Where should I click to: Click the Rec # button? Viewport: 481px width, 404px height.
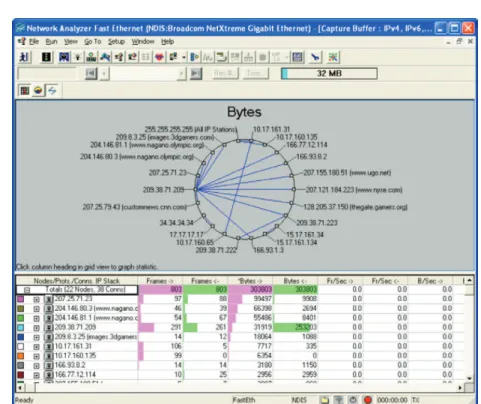226,73
